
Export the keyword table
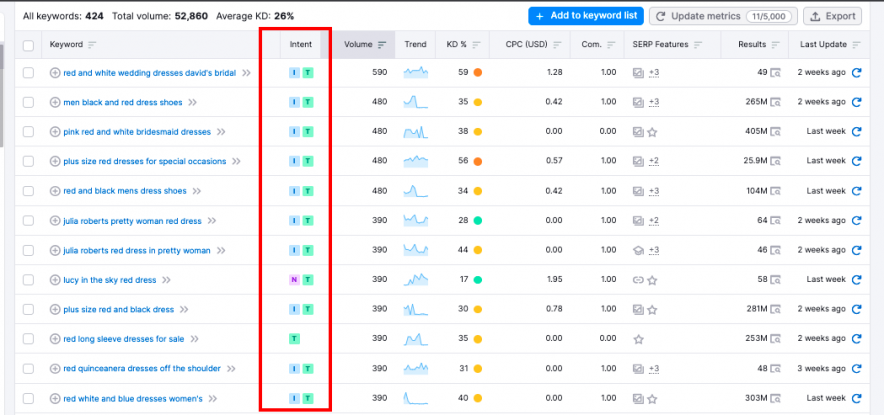pyautogui.click(x=832, y=16)
